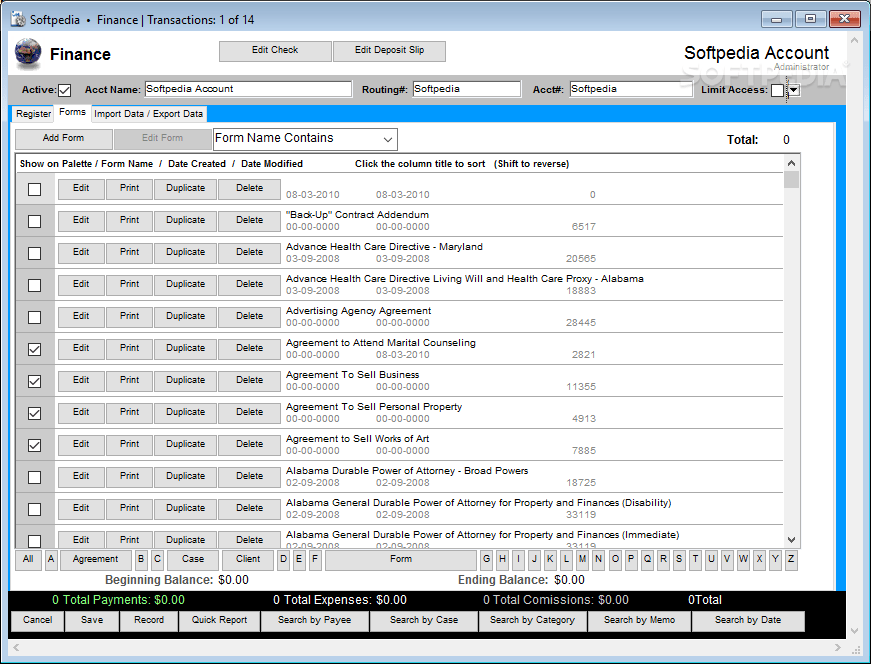871x664 pixels.
Task: Run a Quick Report
Action: (x=219, y=620)
